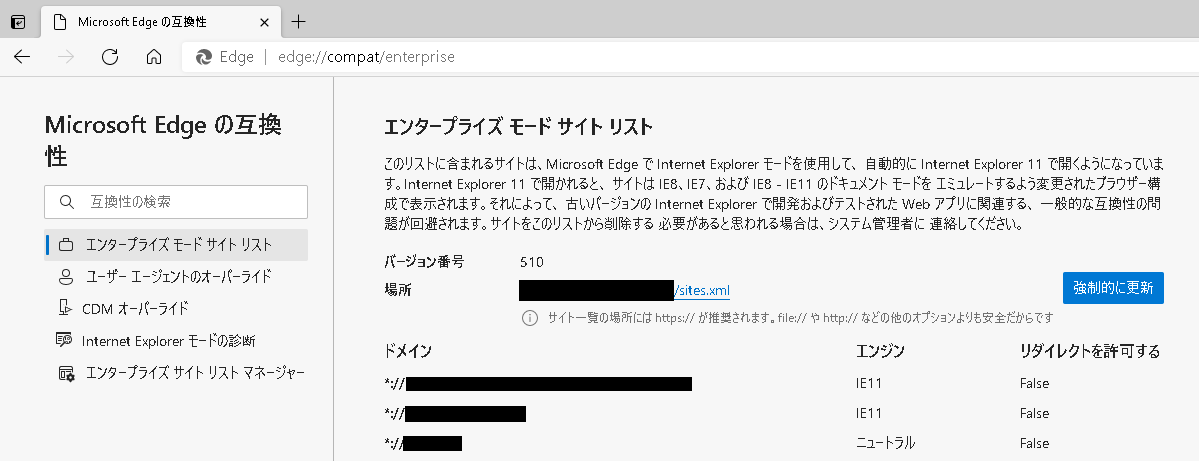Select エンタープライズ モード サイト リスト menu item
The image size is (1199, 461).
point(176,245)
